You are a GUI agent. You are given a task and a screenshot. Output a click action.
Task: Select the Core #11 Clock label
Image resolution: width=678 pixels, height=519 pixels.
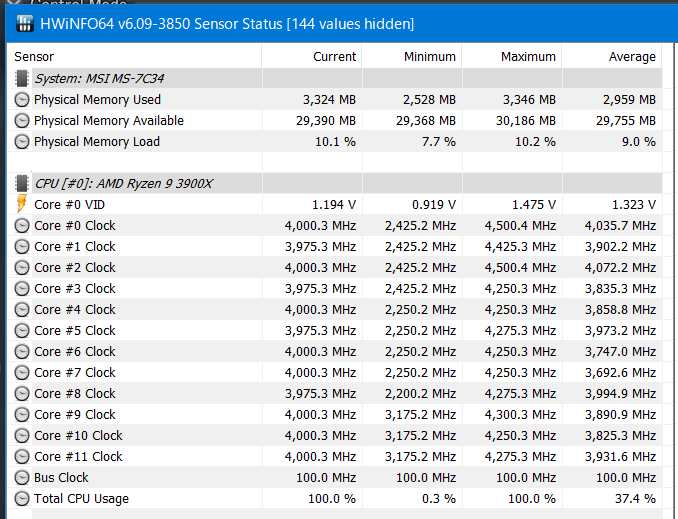(x=78, y=457)
